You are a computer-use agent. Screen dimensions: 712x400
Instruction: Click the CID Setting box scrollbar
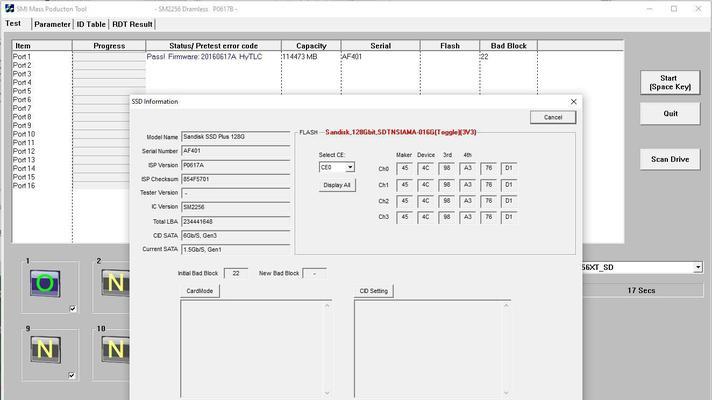506,349
